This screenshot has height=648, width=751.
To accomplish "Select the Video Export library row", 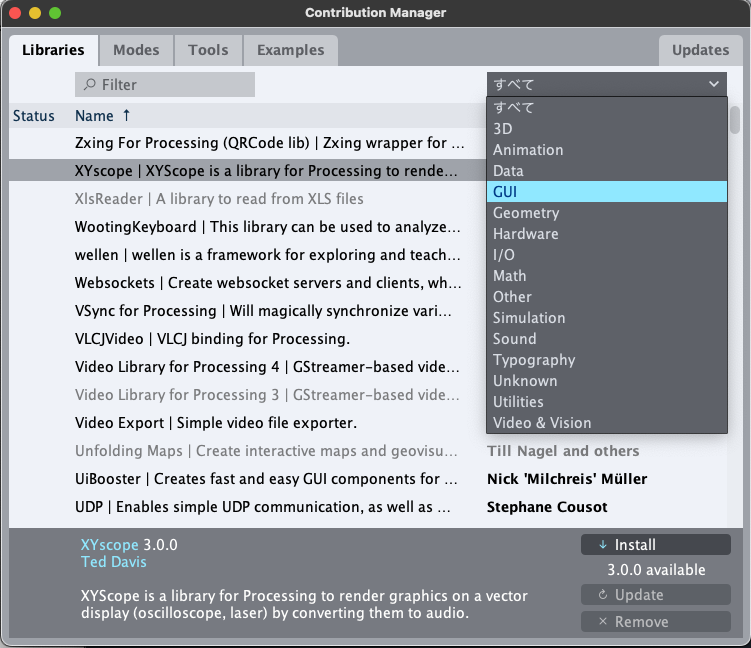I will tap(216, 423).
